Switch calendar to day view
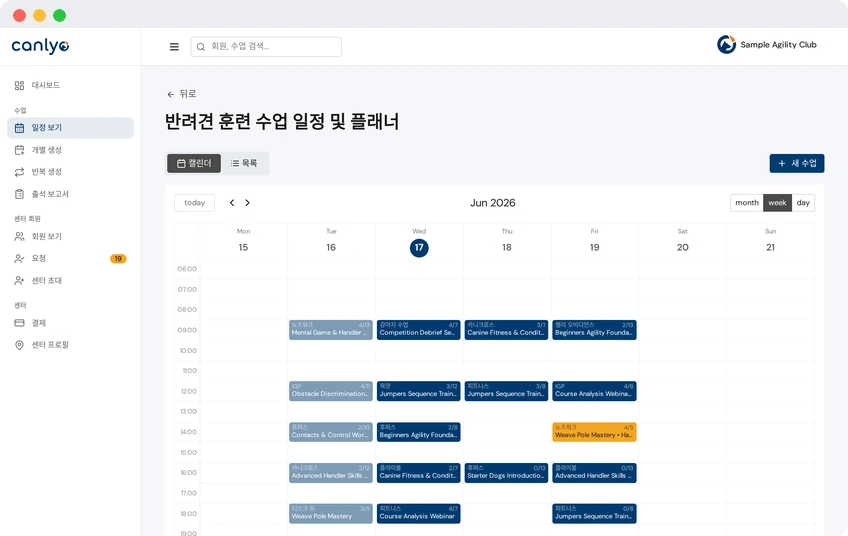This screenshot has width=848, height=536. [803, 203]
